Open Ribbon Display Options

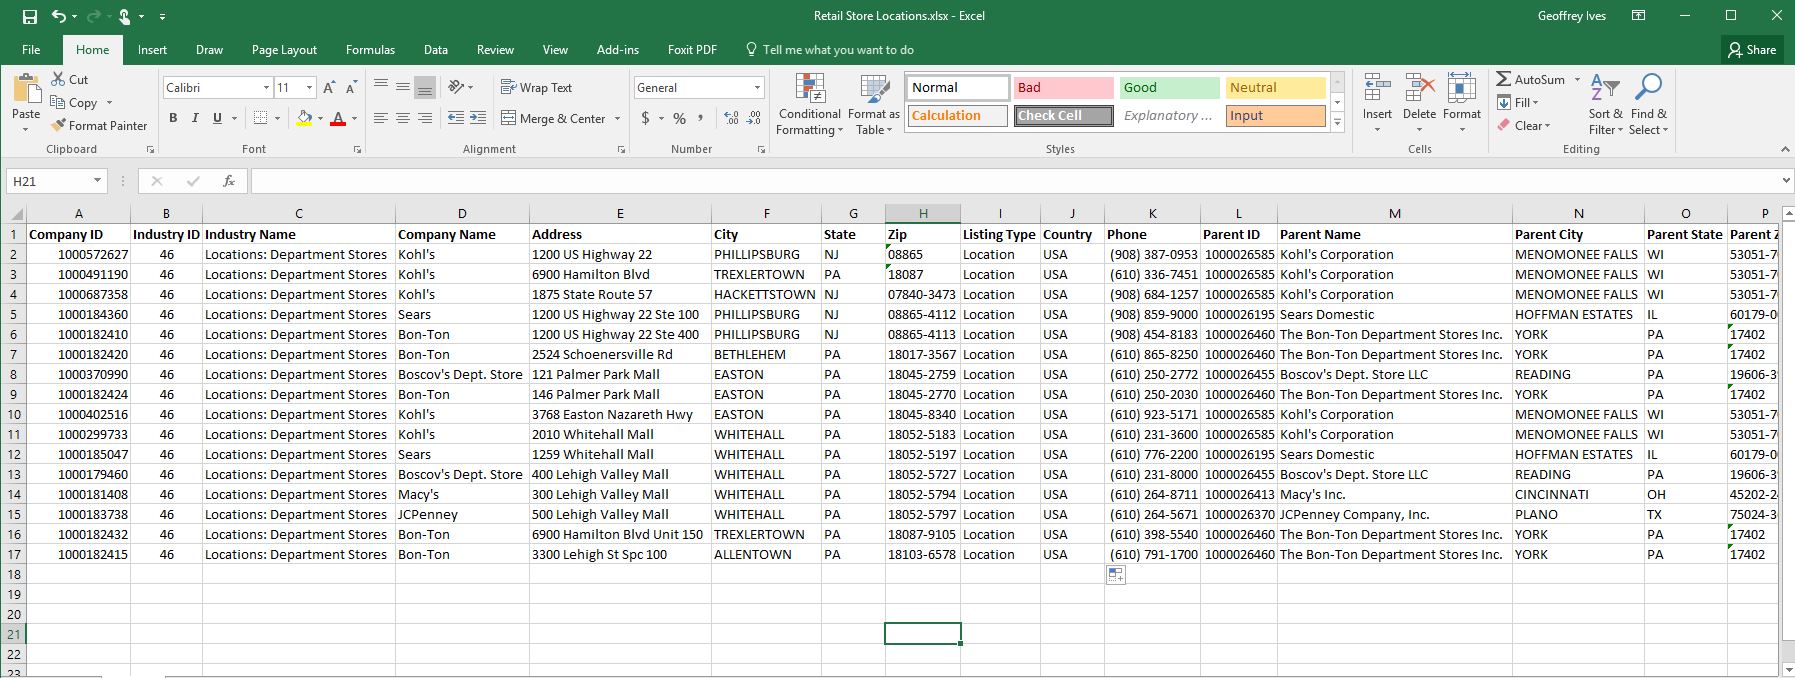(x=1638, y=16)
